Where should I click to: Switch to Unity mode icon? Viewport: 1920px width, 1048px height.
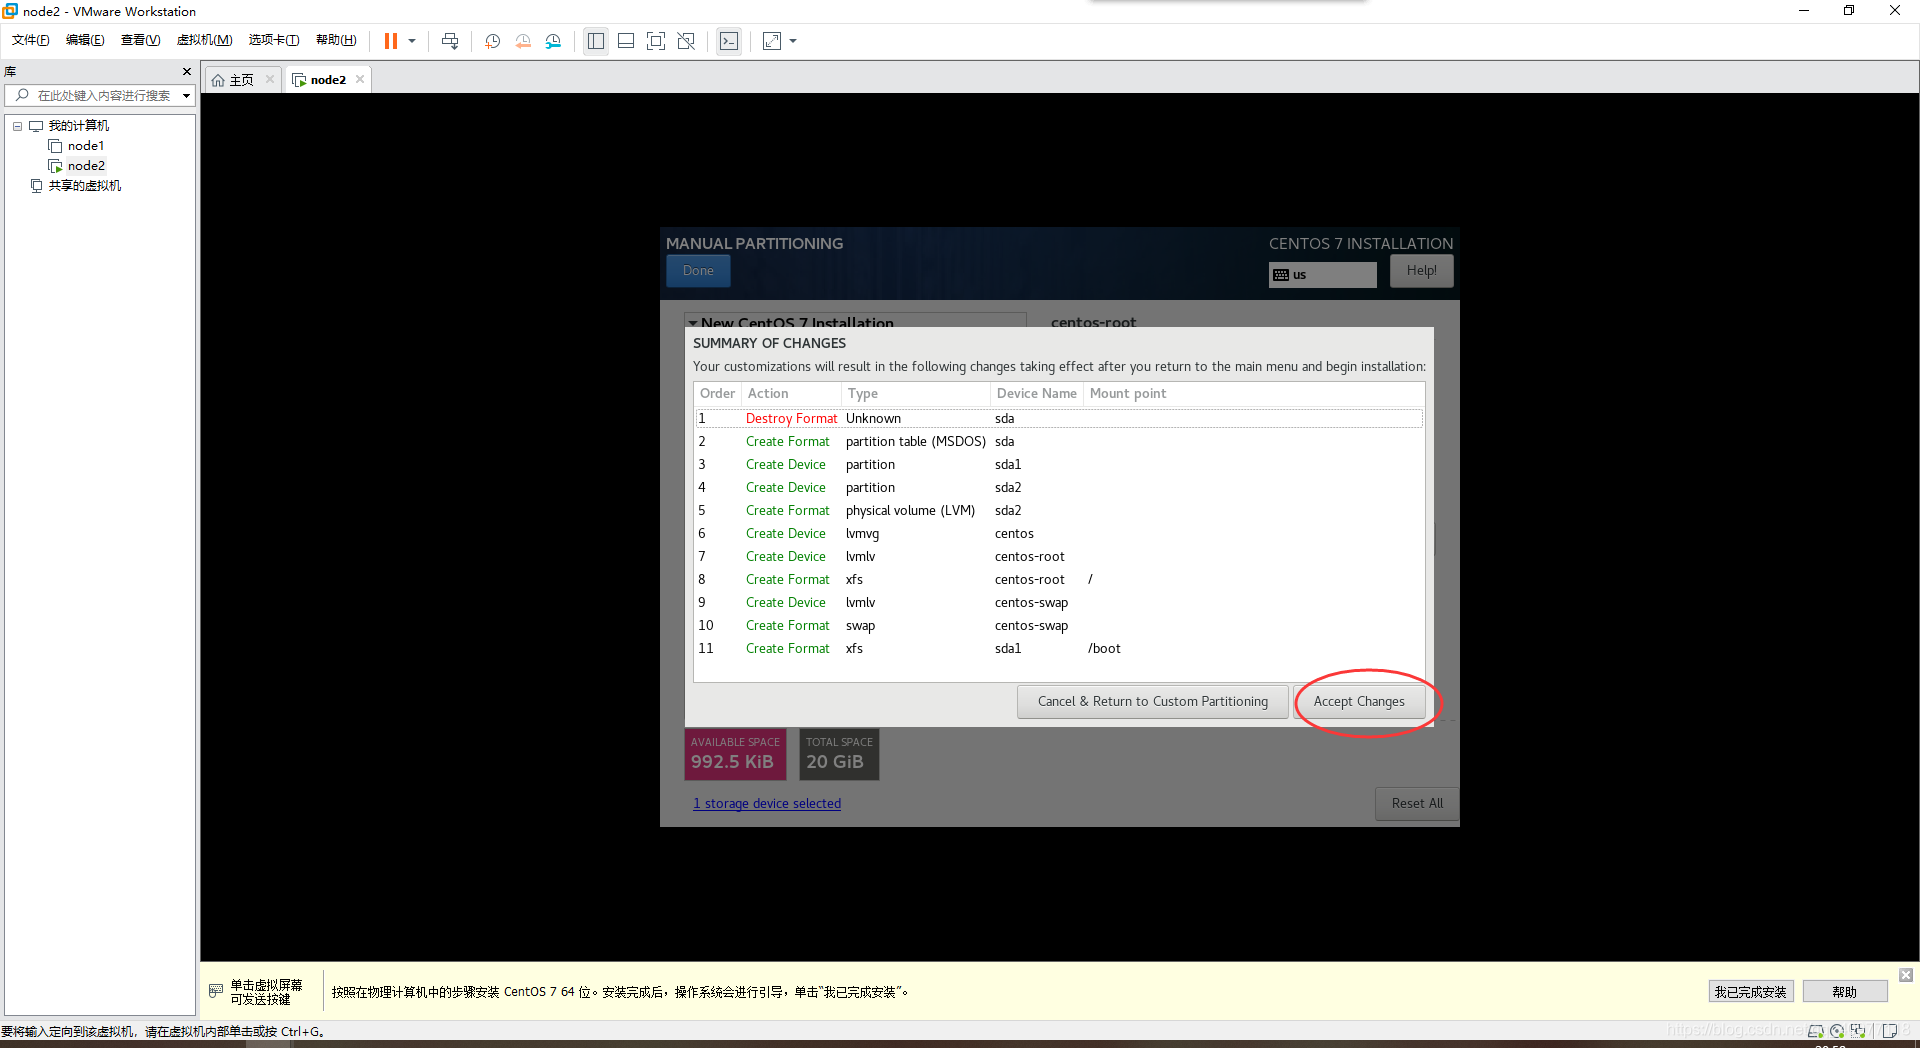click(x=686, y=41)
